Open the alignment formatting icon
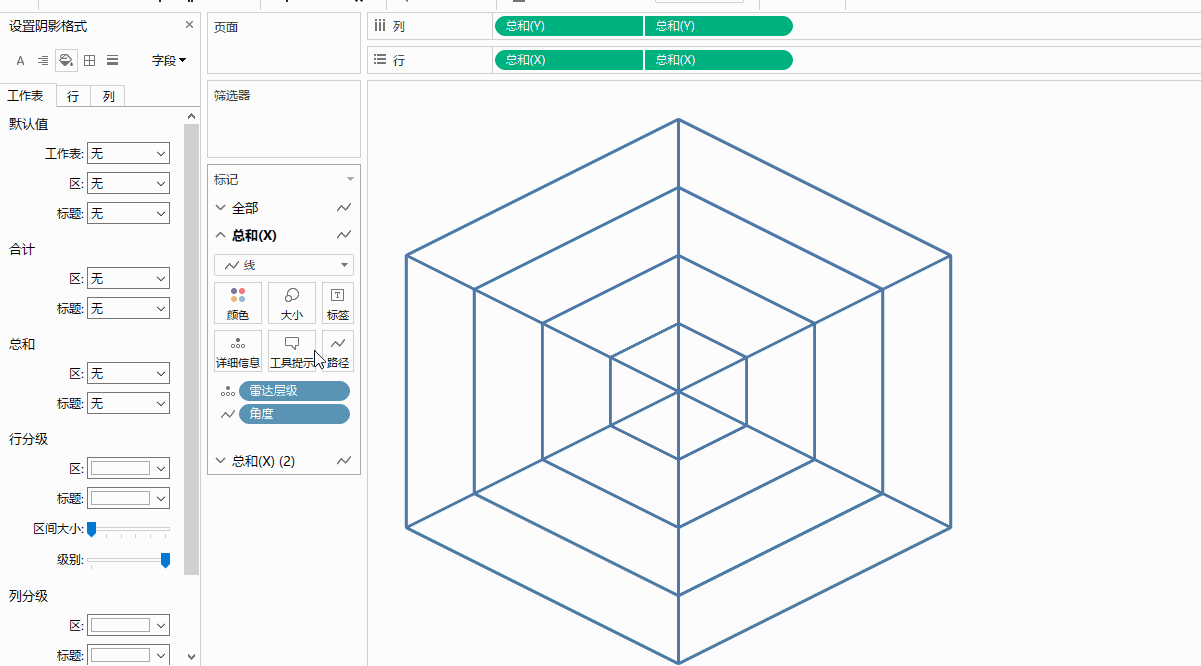This screenshot has height=666, width=1201. pyautogui.click(x=42, y=61)
